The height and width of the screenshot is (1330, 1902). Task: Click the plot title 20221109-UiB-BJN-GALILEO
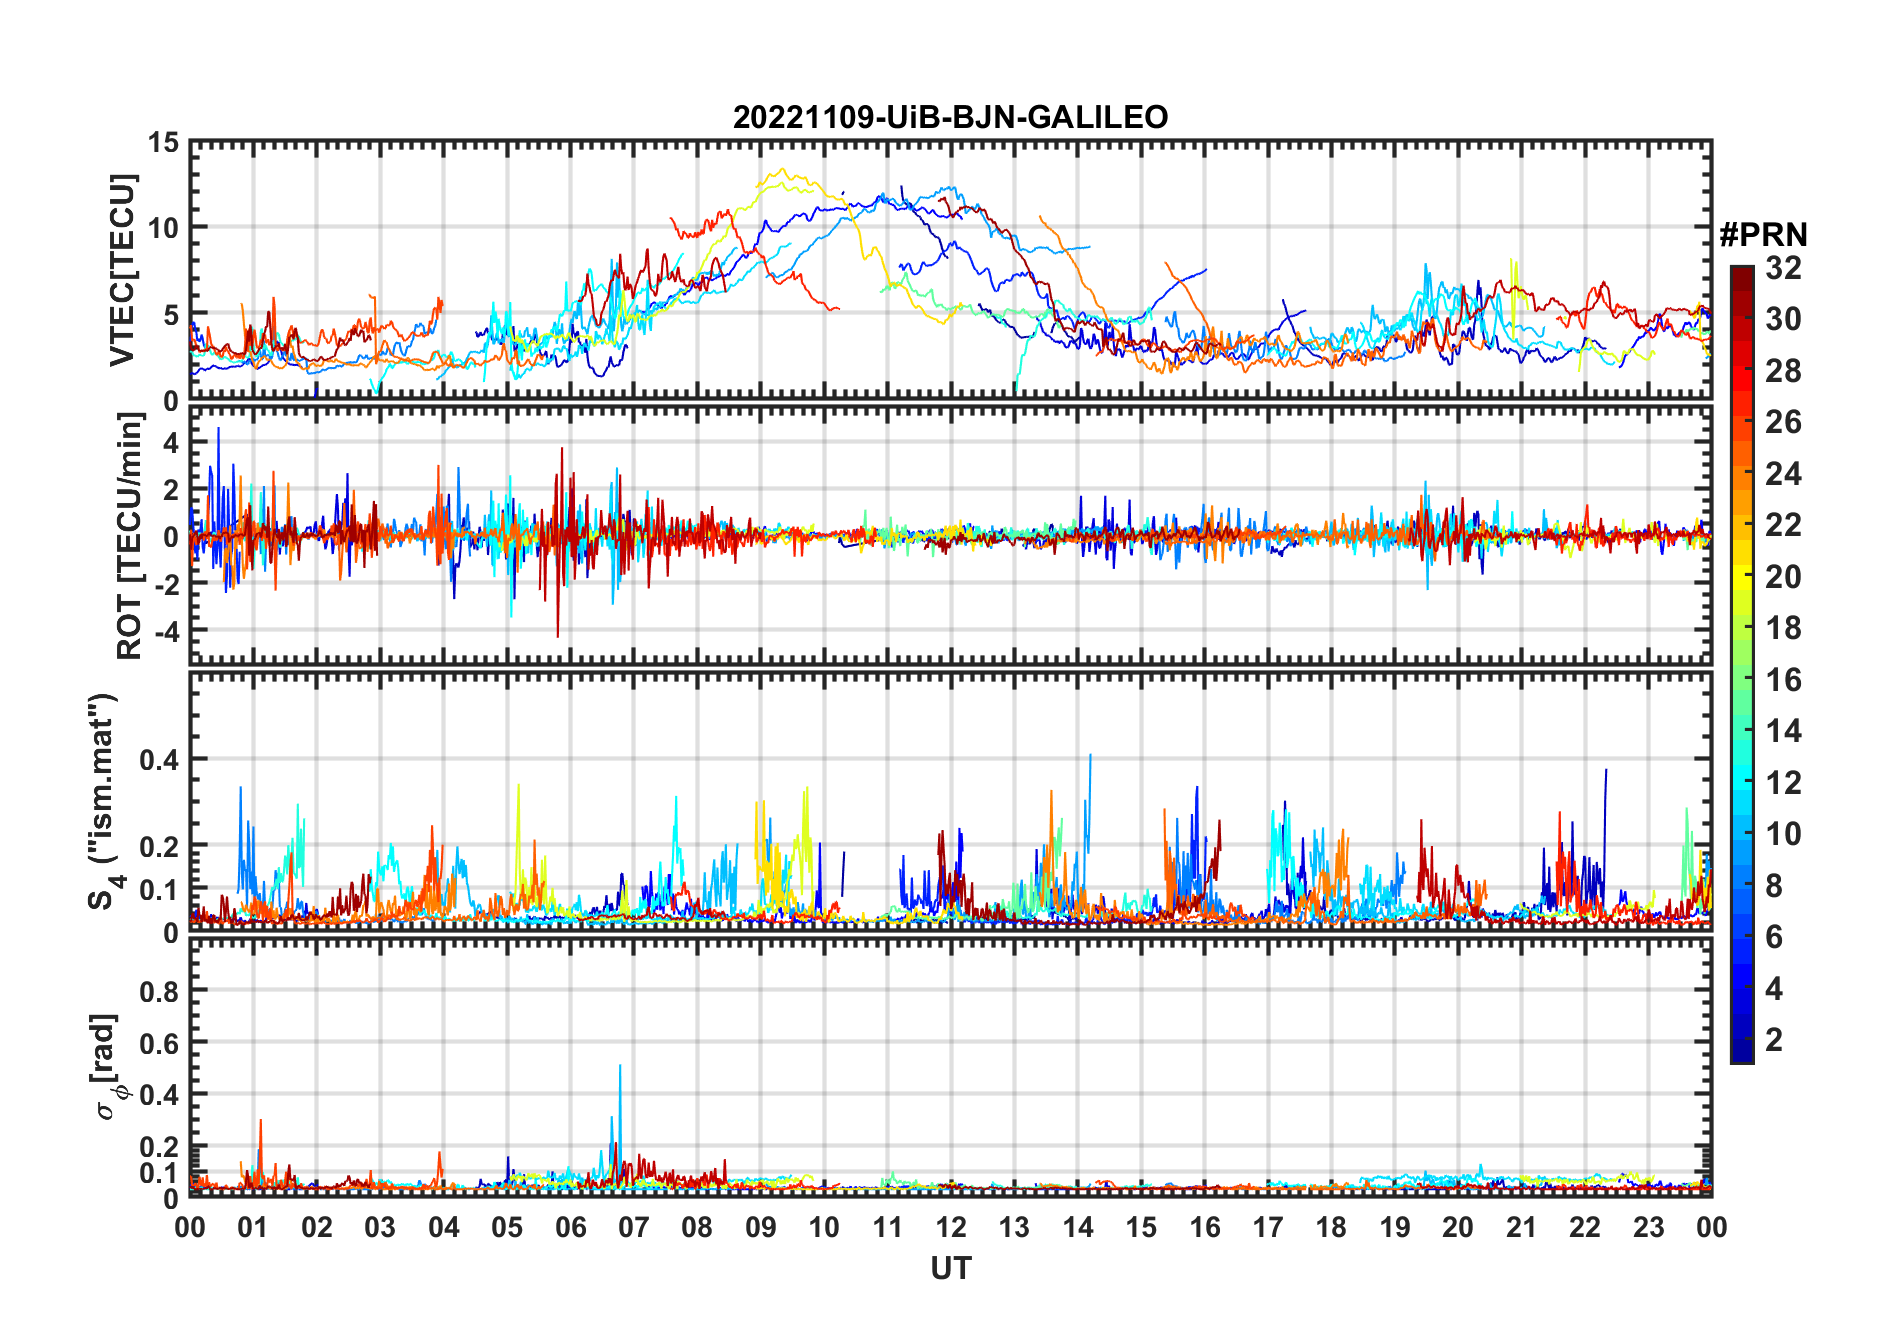click(950, 117)
